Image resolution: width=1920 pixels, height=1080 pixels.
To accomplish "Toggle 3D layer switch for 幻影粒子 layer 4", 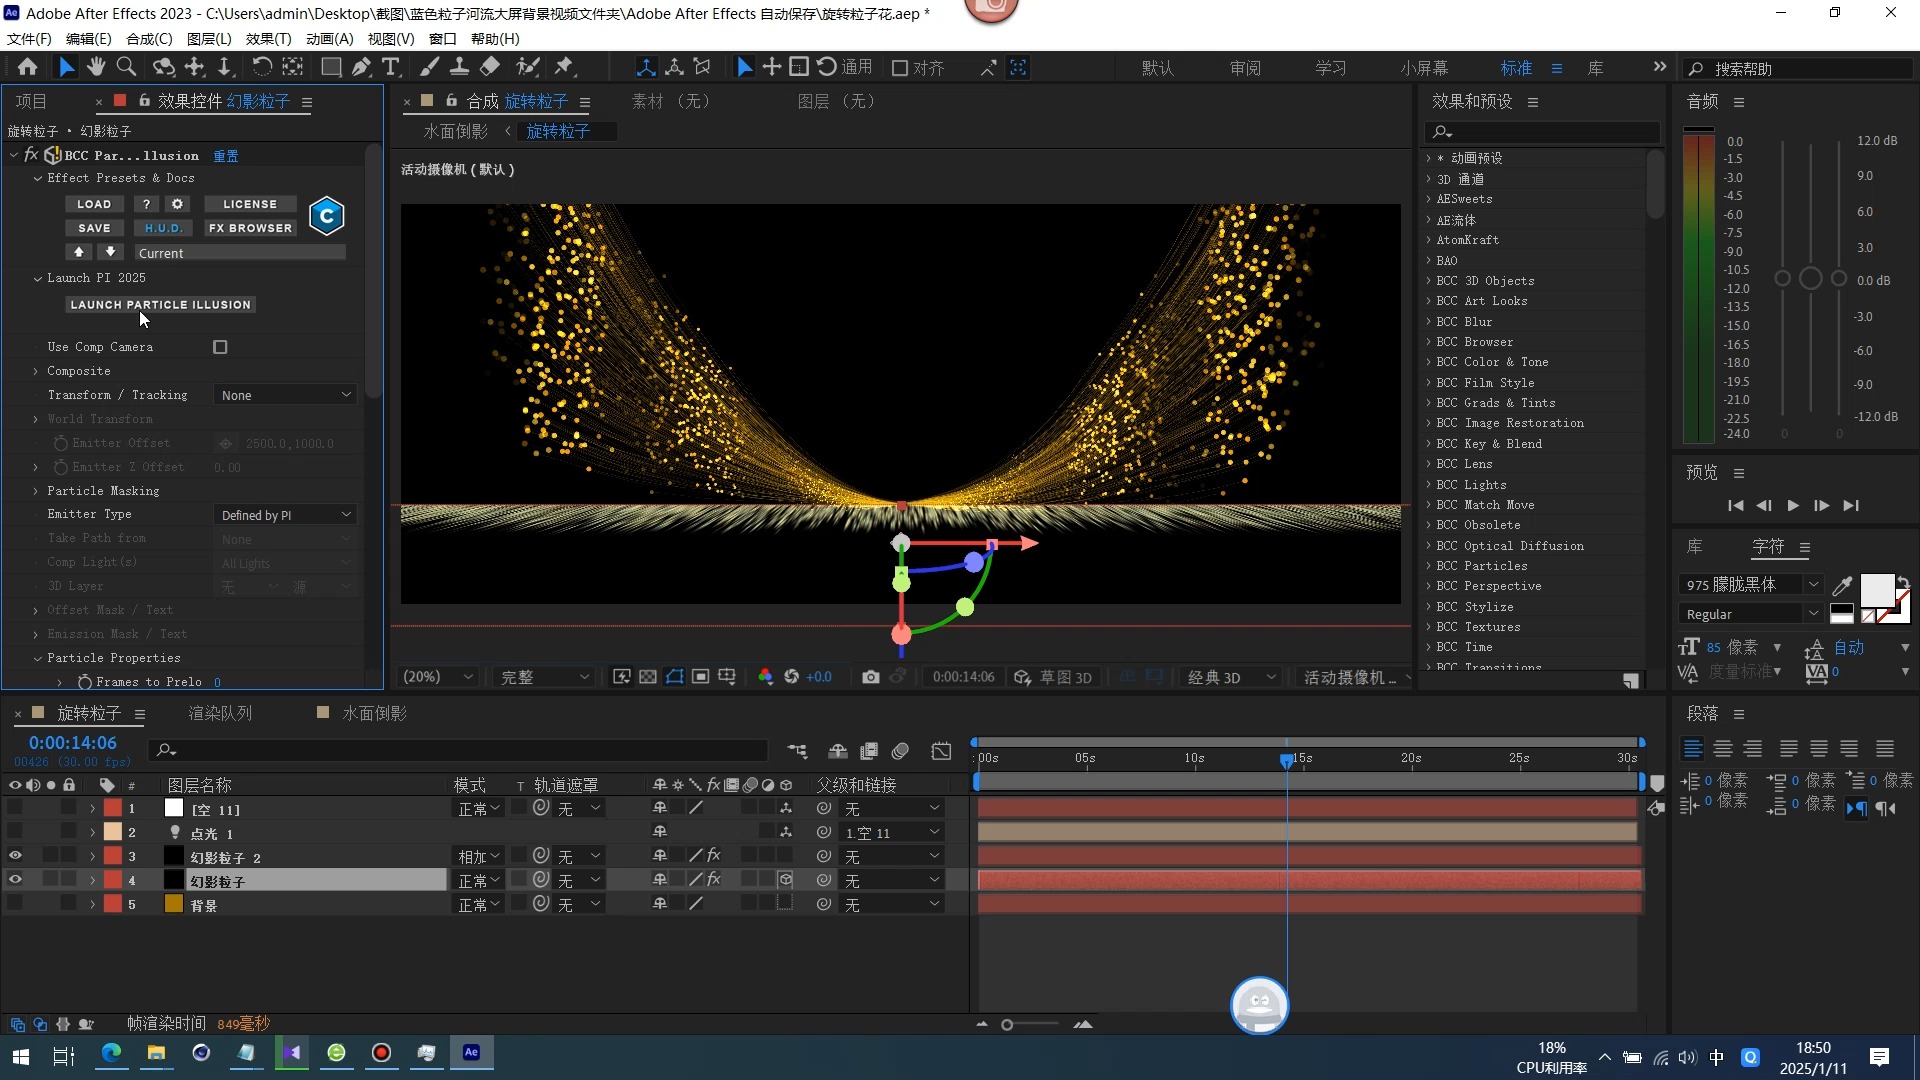I will [x=786, y=880].
